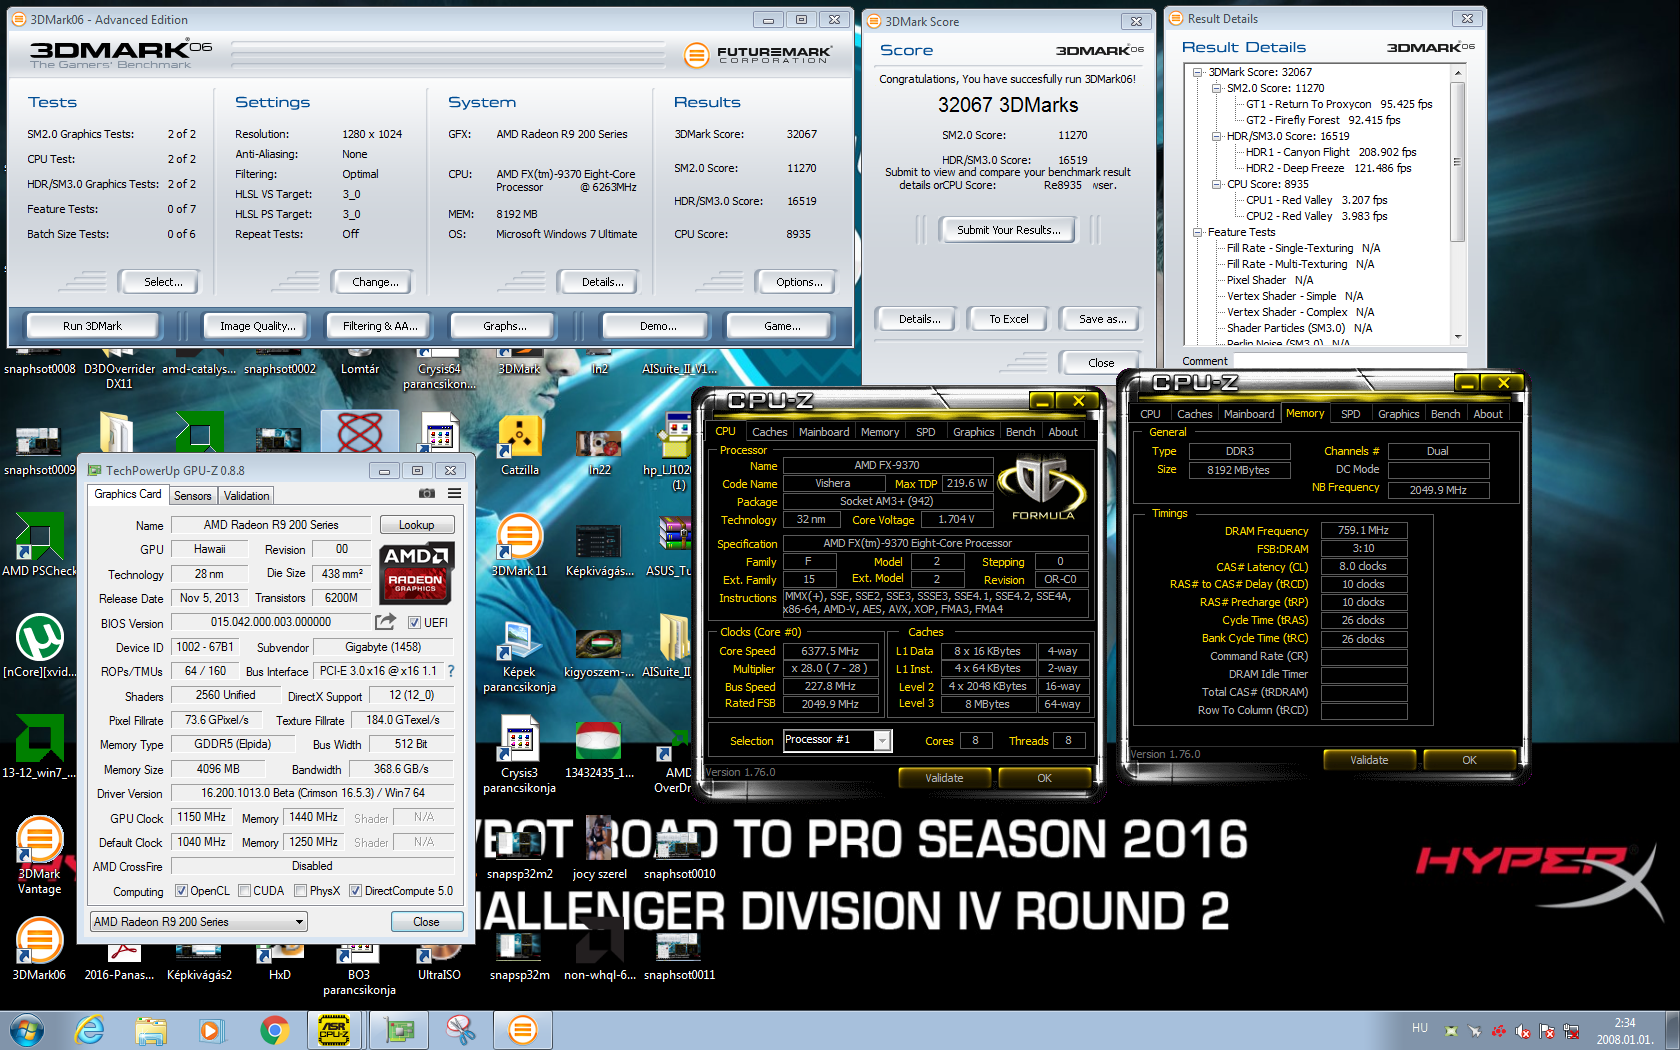1680x1050 pixels.
Task: Collapse the 3DMark Score: 32067 tree node
Action: coord(1198,72)
